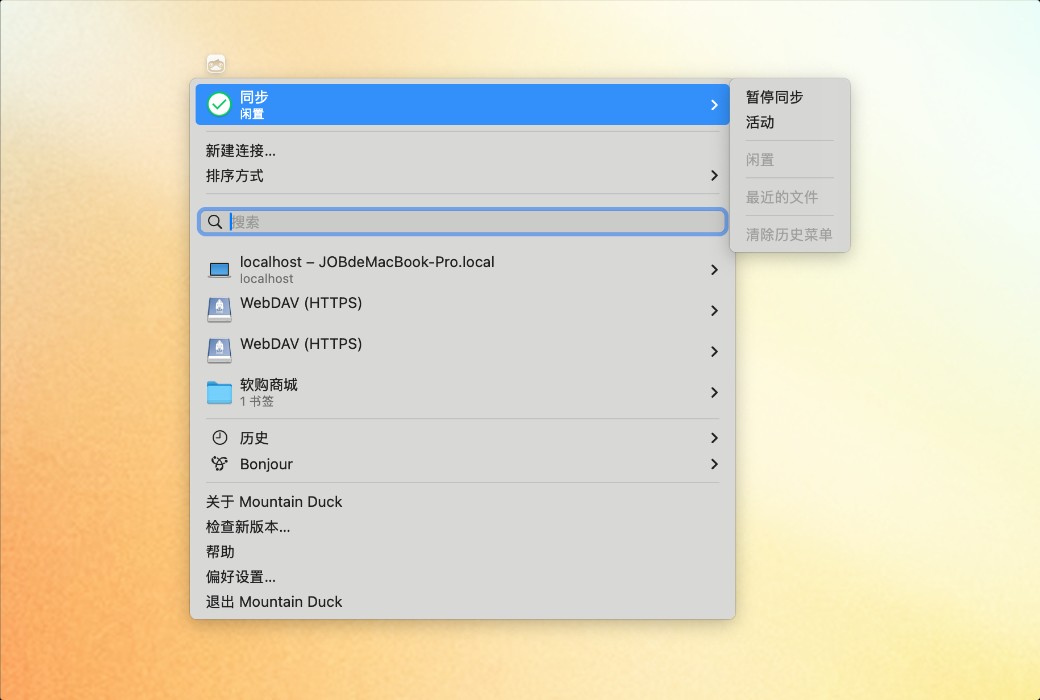Click 清除历史菜单 in the submenu

tap(789, 234)
